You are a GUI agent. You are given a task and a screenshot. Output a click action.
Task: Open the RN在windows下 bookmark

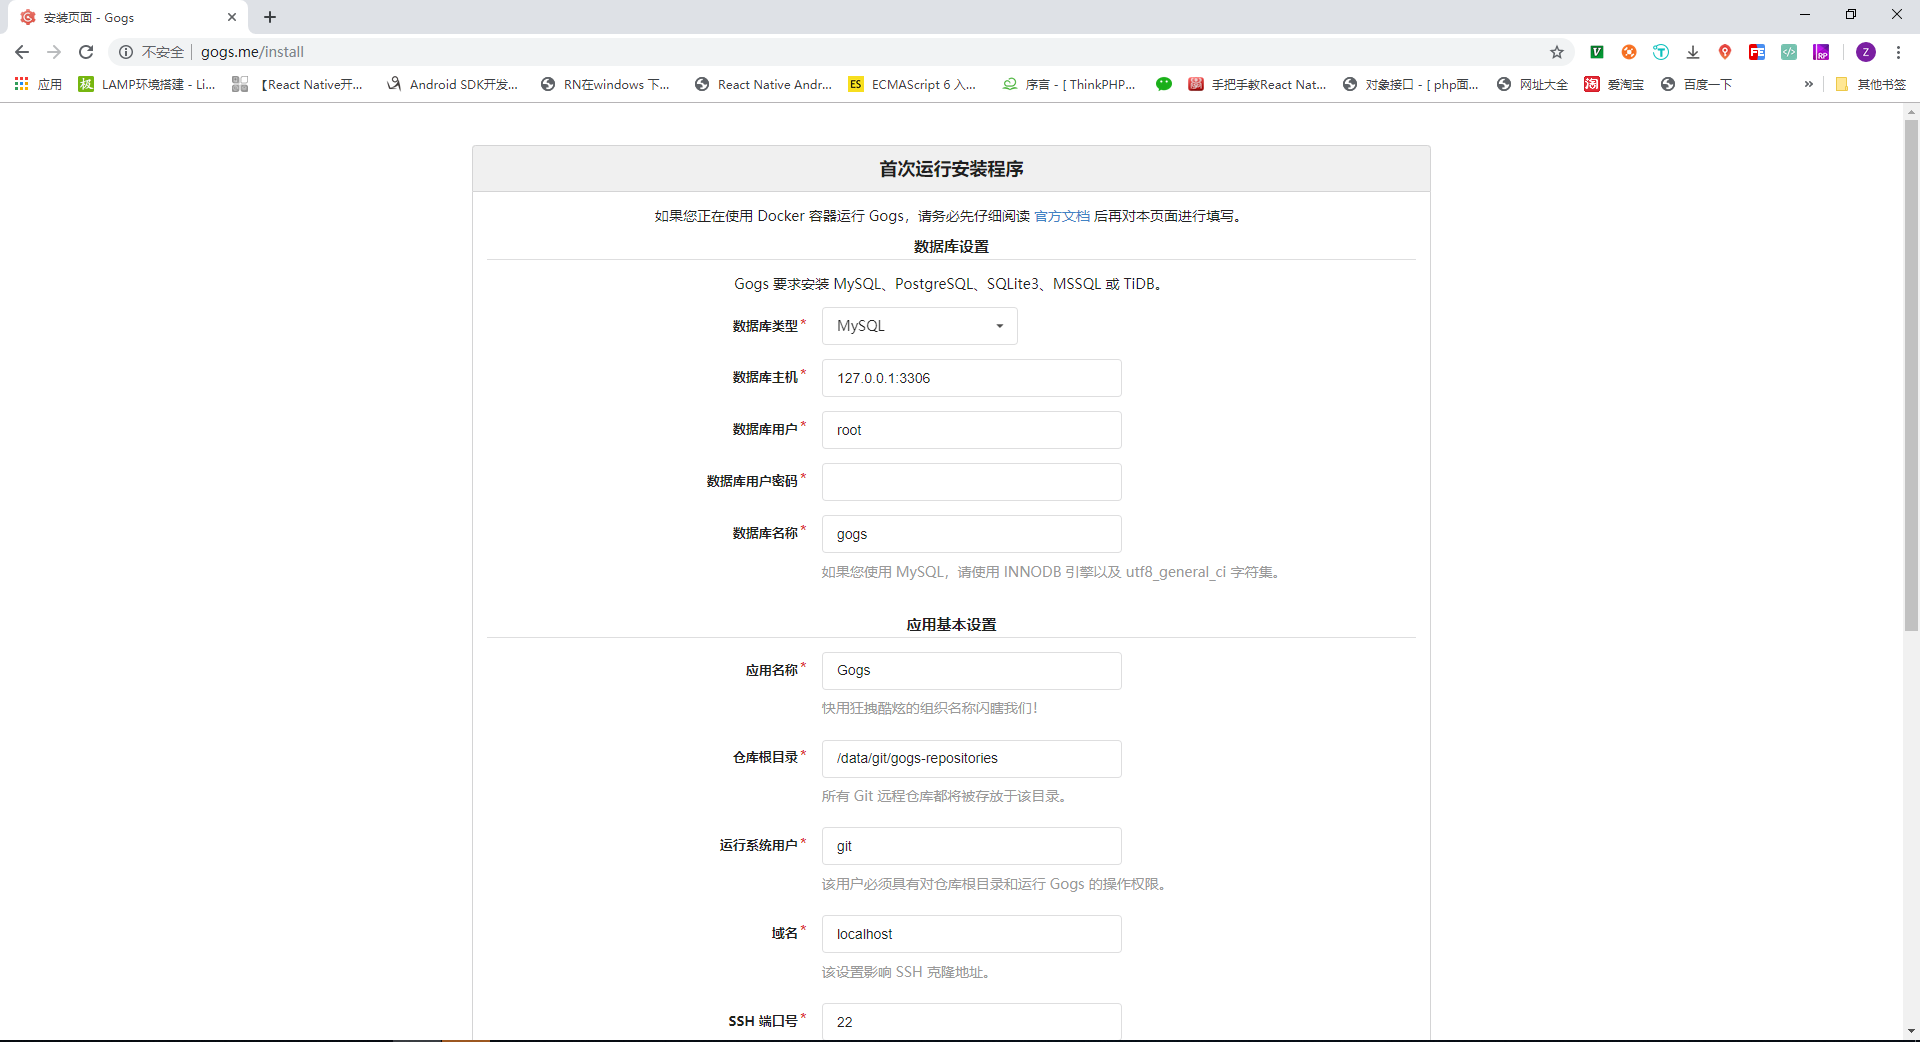coord(606,84)
